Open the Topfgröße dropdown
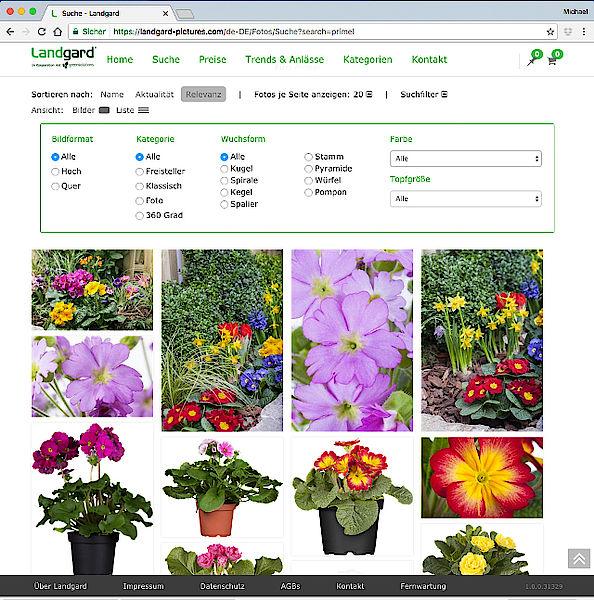Screen dimensions: 594x600 click(x=466, y=199)
